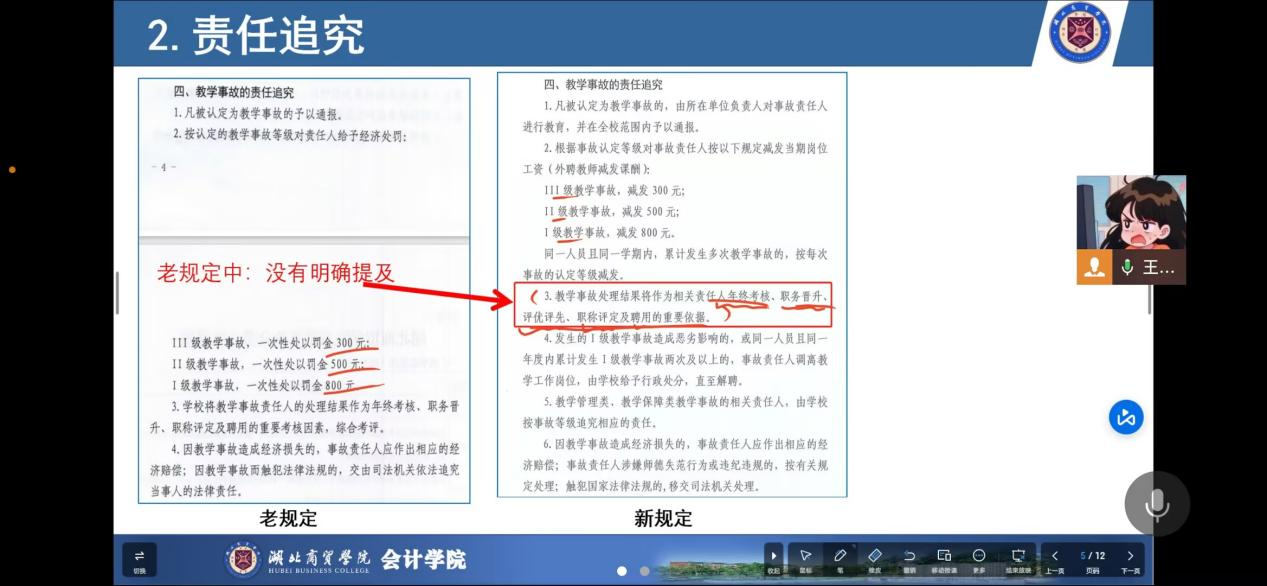Click the move courseware (移动授课) icon
Image resolution: width=1267 pixels, height=586 pixels.
(944, 556)
